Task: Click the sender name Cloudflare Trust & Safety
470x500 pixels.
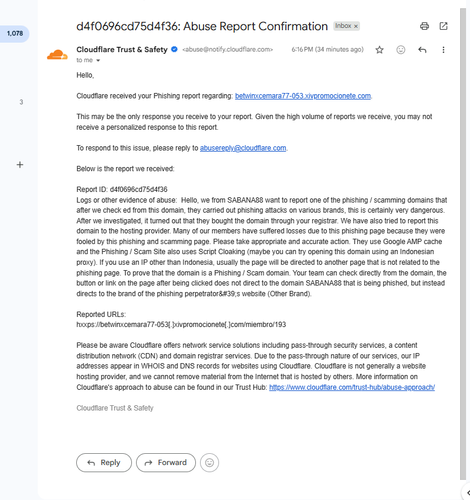Action: point(122,49)
